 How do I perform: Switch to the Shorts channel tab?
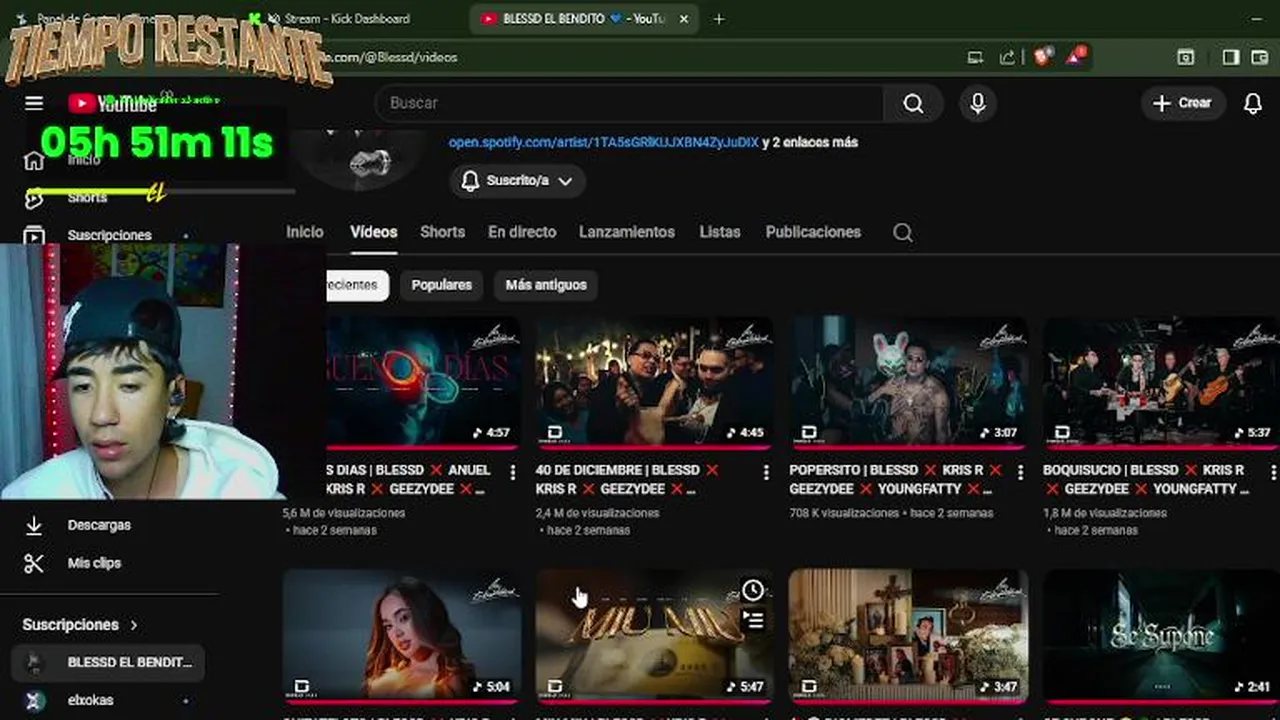442,232
